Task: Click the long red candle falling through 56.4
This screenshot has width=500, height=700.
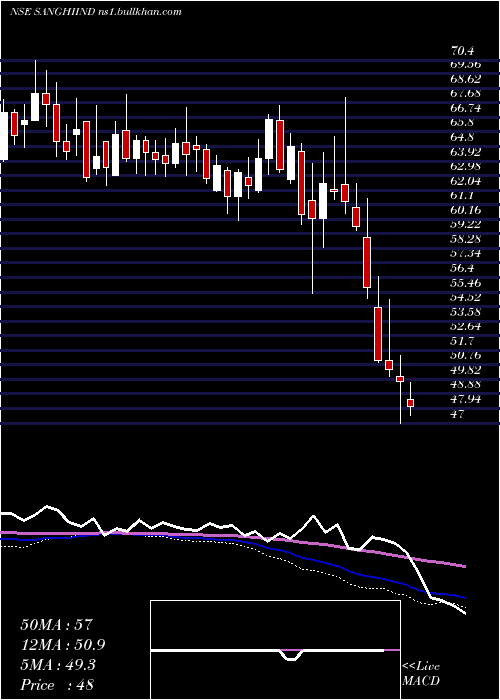Action: click(367, 262)
